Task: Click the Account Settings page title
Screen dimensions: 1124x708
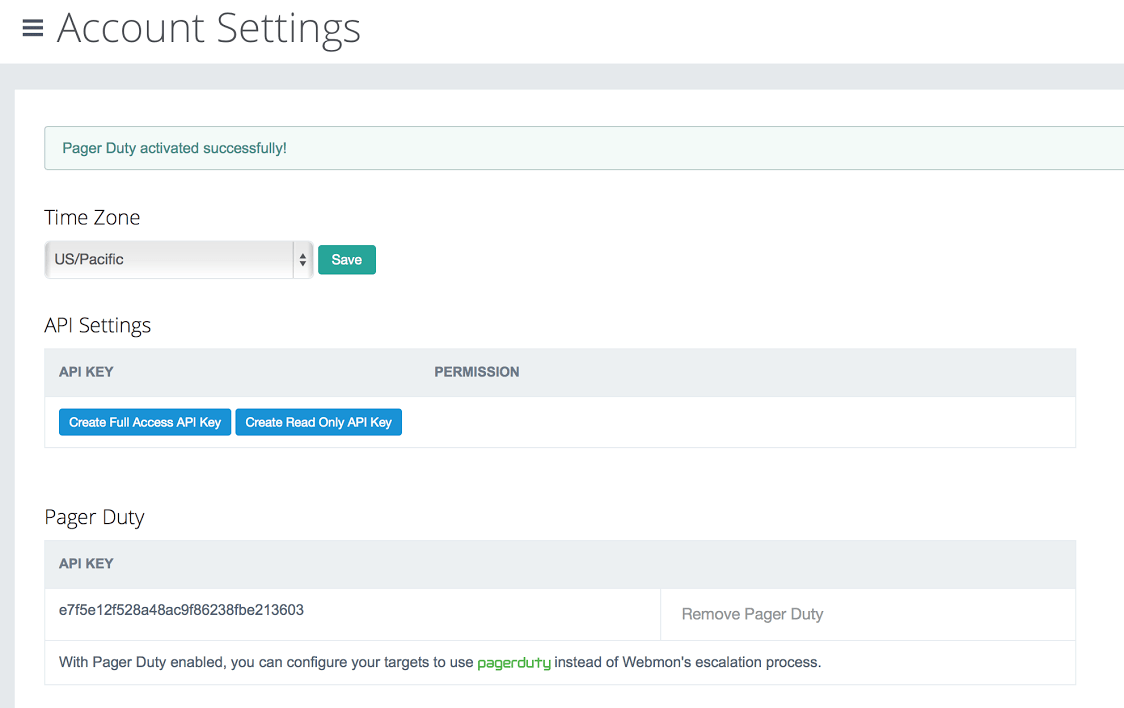Action: point(209,28)
